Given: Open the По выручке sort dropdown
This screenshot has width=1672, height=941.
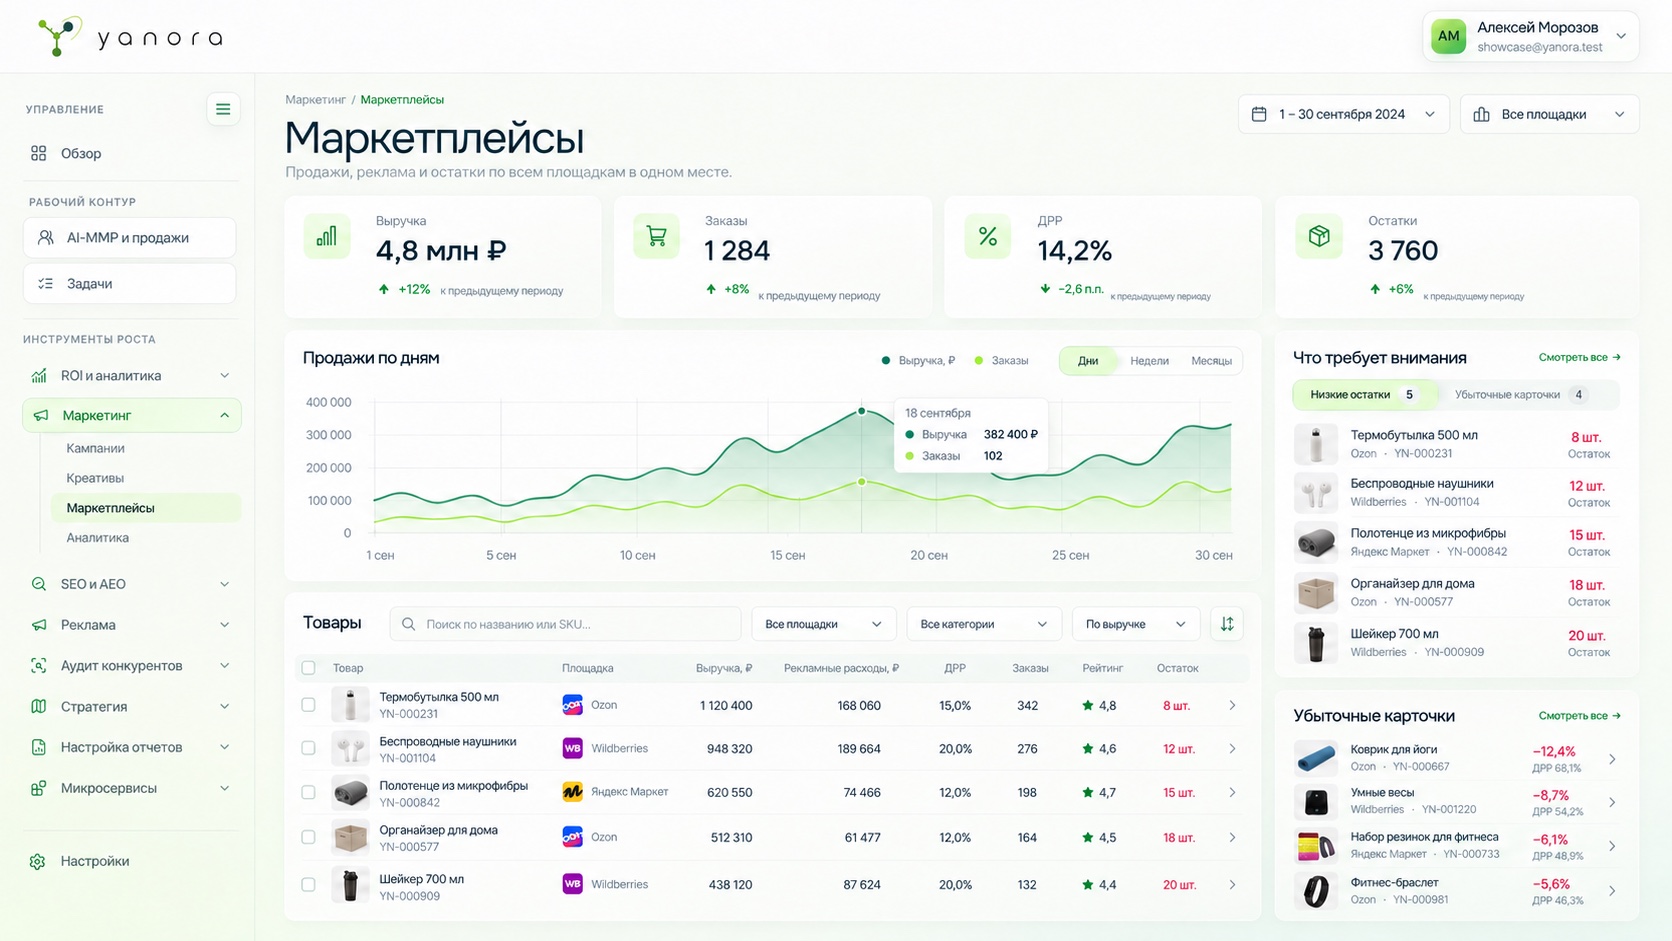Looking at the screenshot, I should pos(1135,624).
